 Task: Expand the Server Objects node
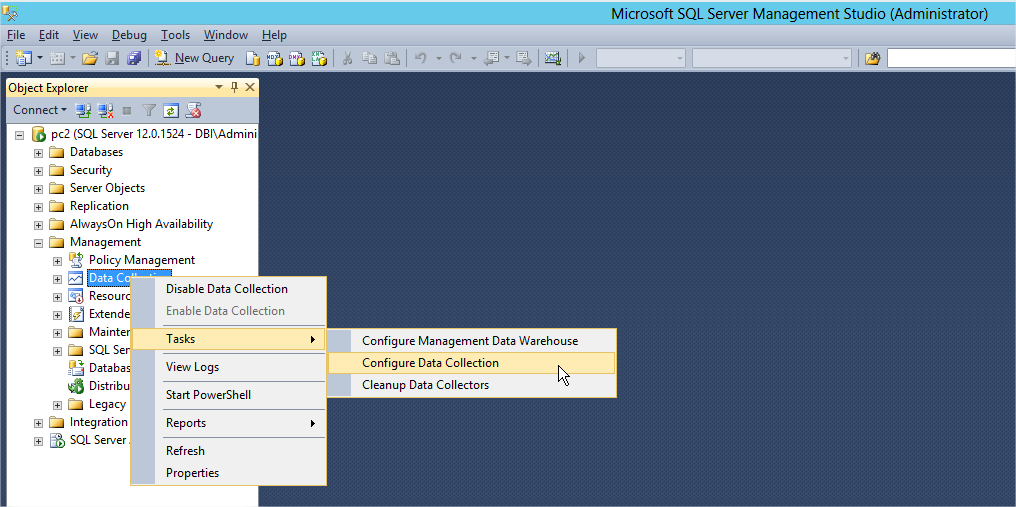pyautogui.click(x=38, y=189)
